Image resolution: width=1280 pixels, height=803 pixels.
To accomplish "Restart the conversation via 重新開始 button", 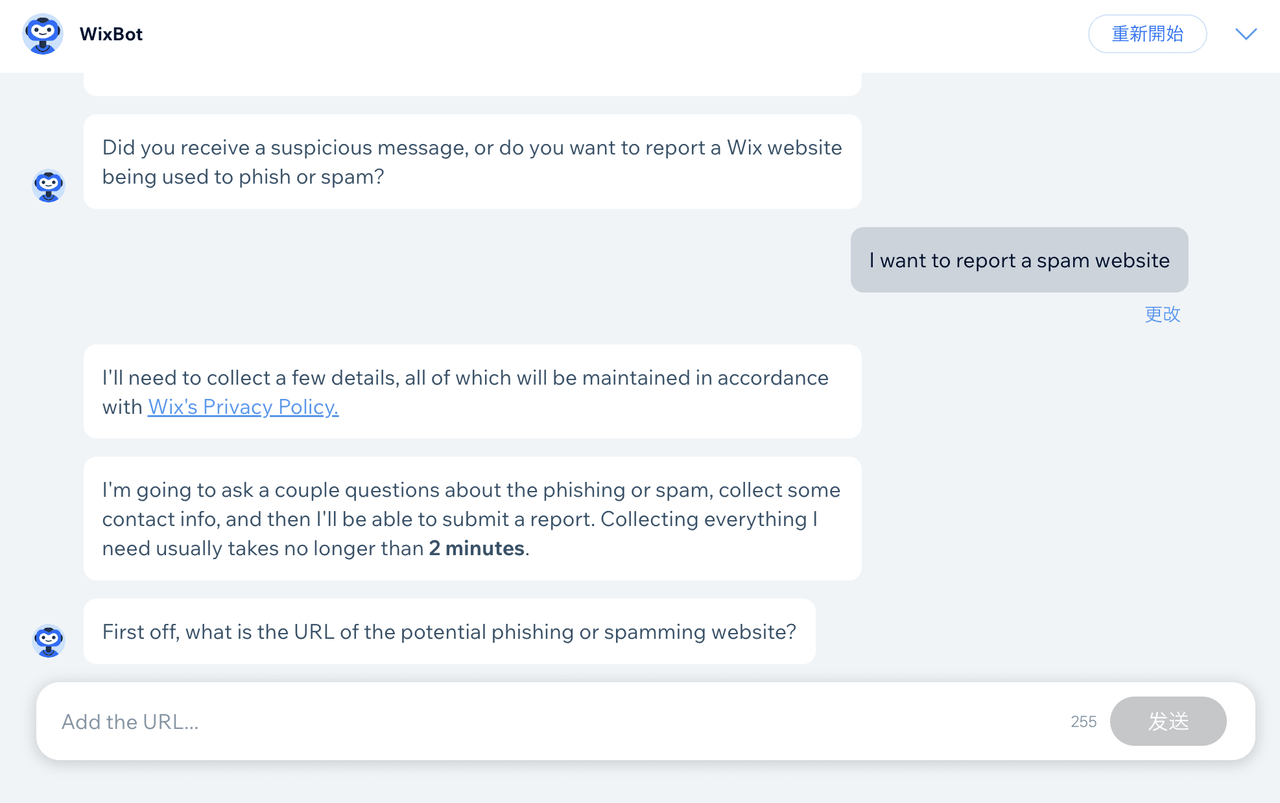I will pyautogui.click(x=1147, y=34).
